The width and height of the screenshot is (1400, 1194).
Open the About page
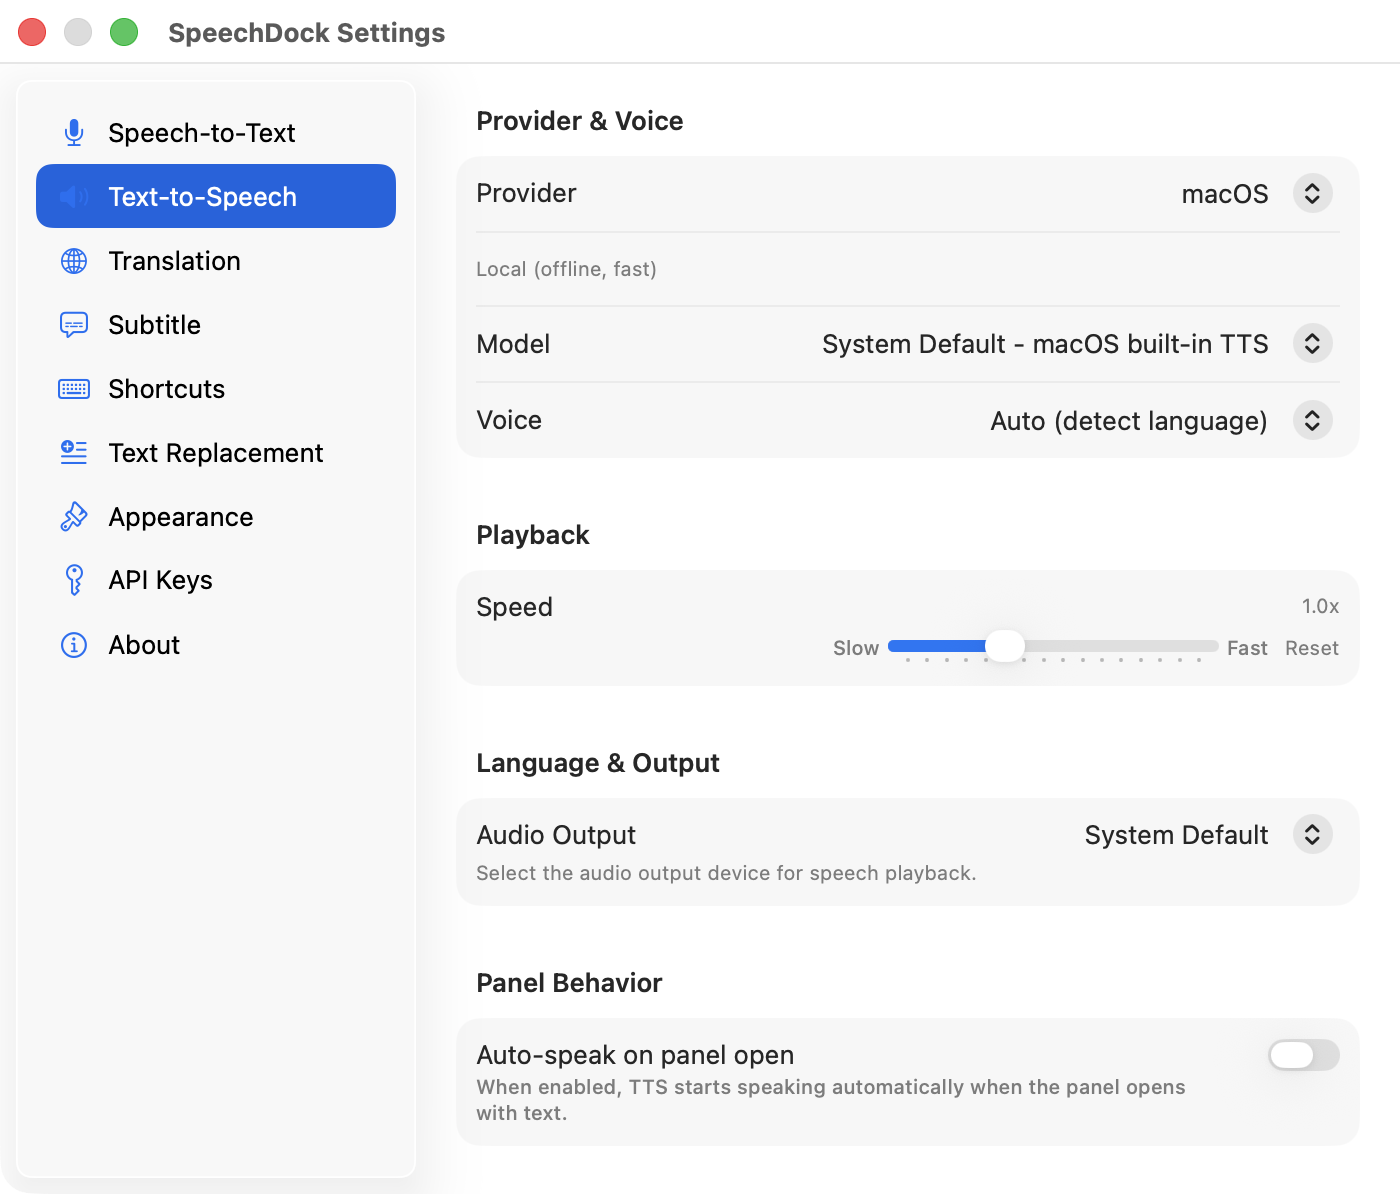pyautogui.click(x=143, y=645)
